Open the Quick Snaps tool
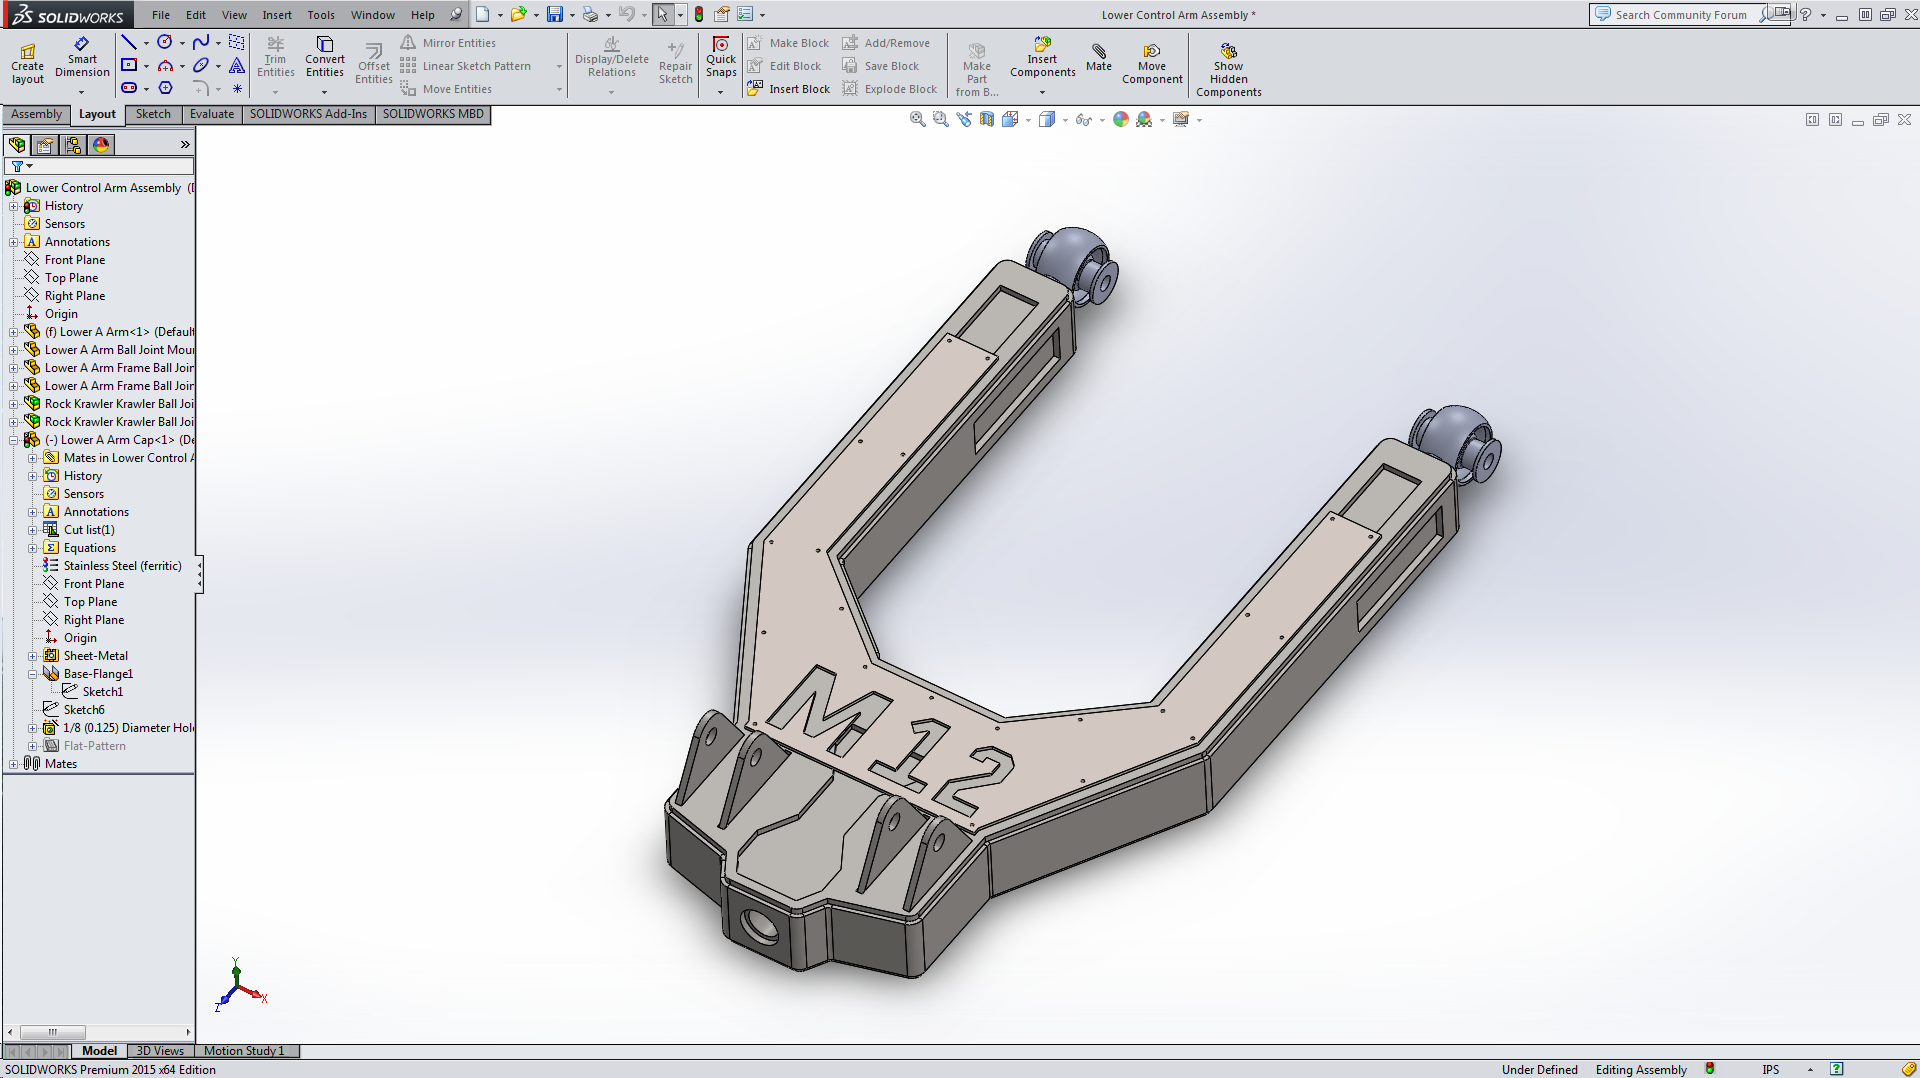The image size is (1920, 1078). pyautogui.click(x=721, y=58)
